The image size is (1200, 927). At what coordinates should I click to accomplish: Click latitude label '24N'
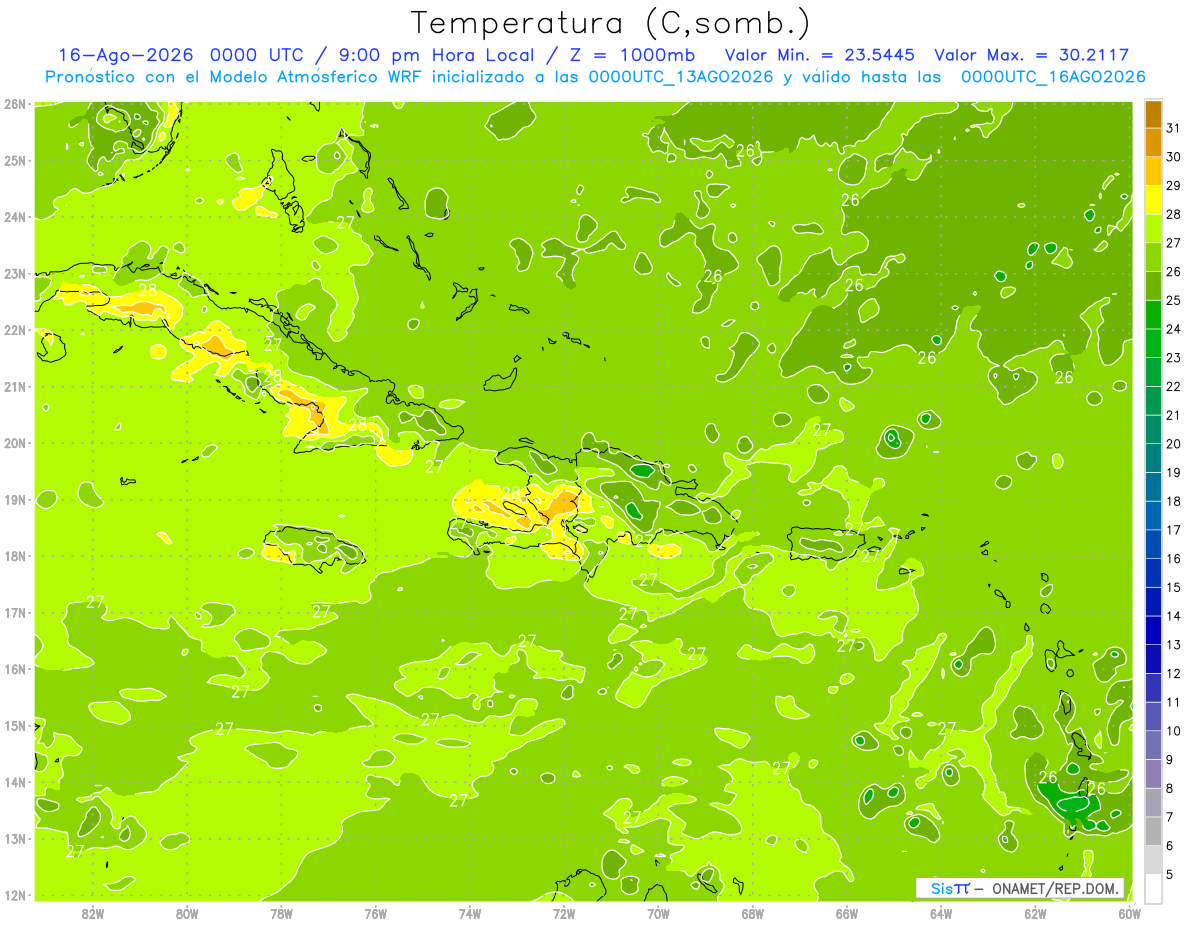[x=15, y=217]
